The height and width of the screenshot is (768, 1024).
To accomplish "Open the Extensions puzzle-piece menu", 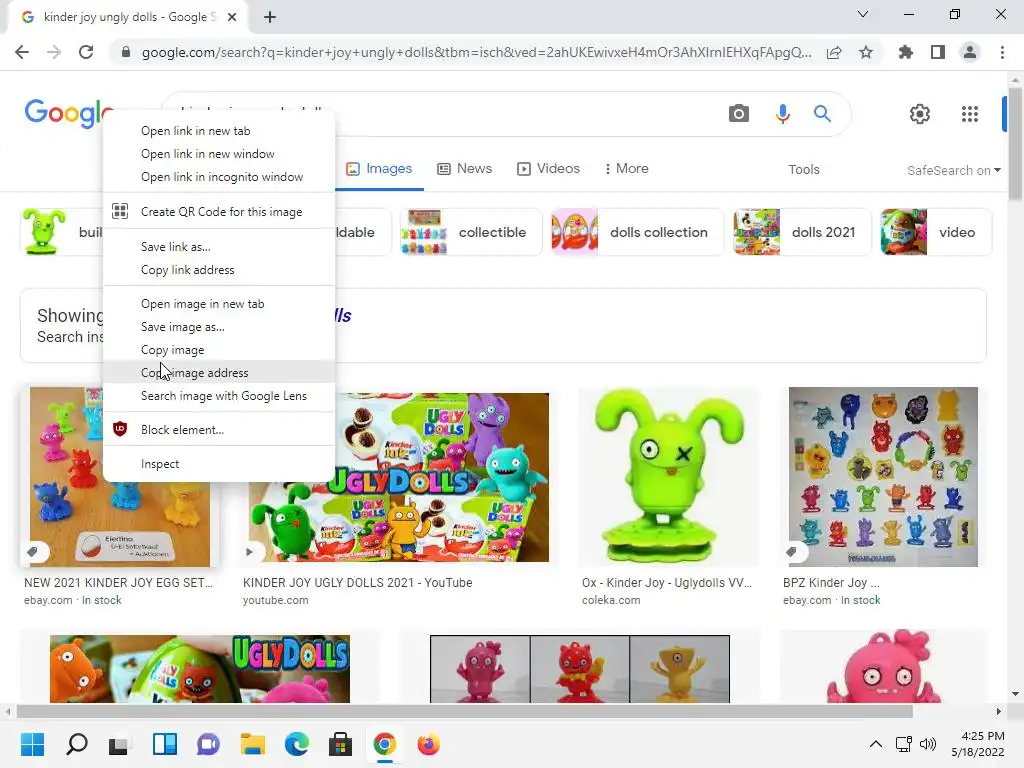I will tap(906, 52).
